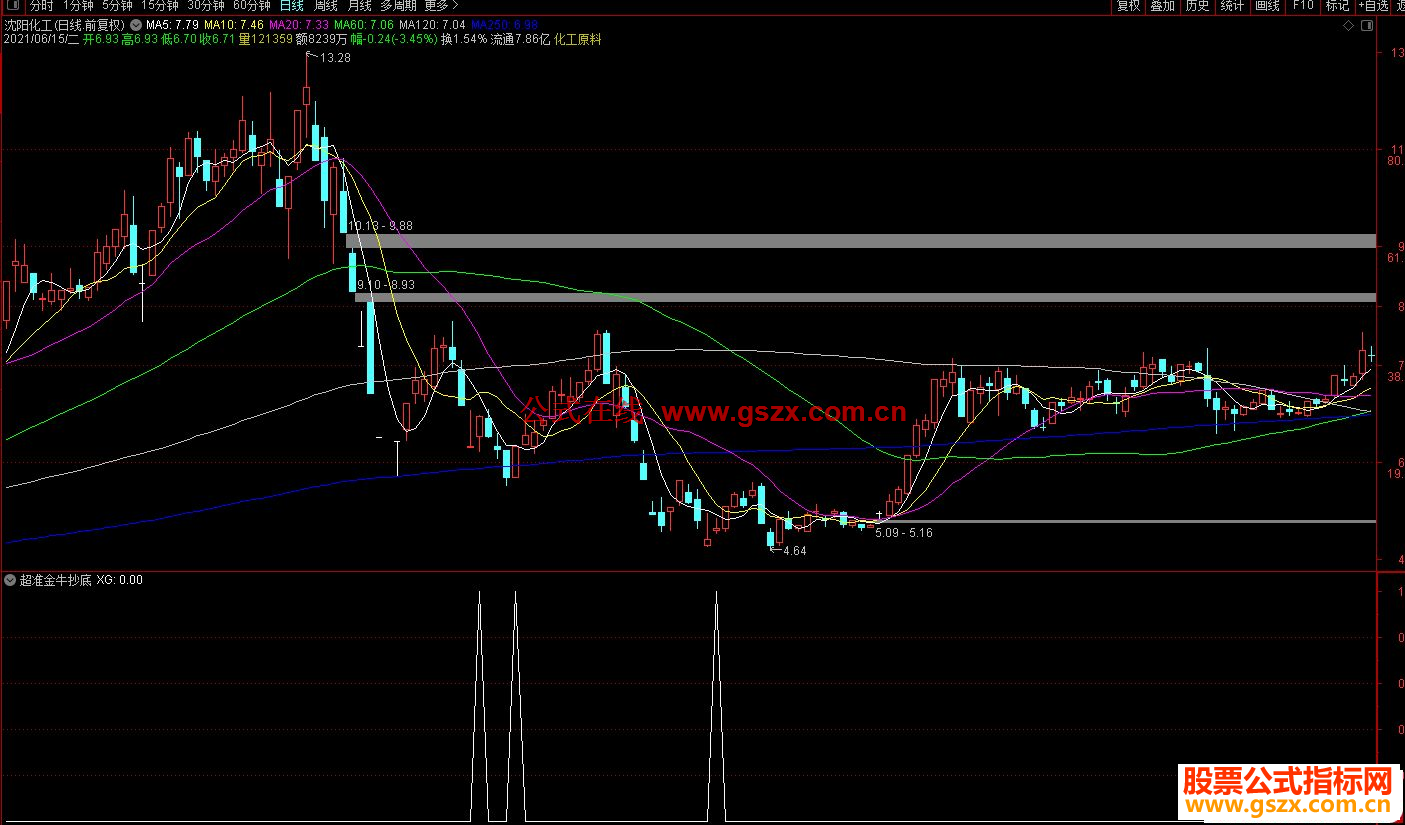Screen dimensions: 1405x825
Task: Click the 超准金牛抄底 indicator name
Action: (x=56, y=580)
